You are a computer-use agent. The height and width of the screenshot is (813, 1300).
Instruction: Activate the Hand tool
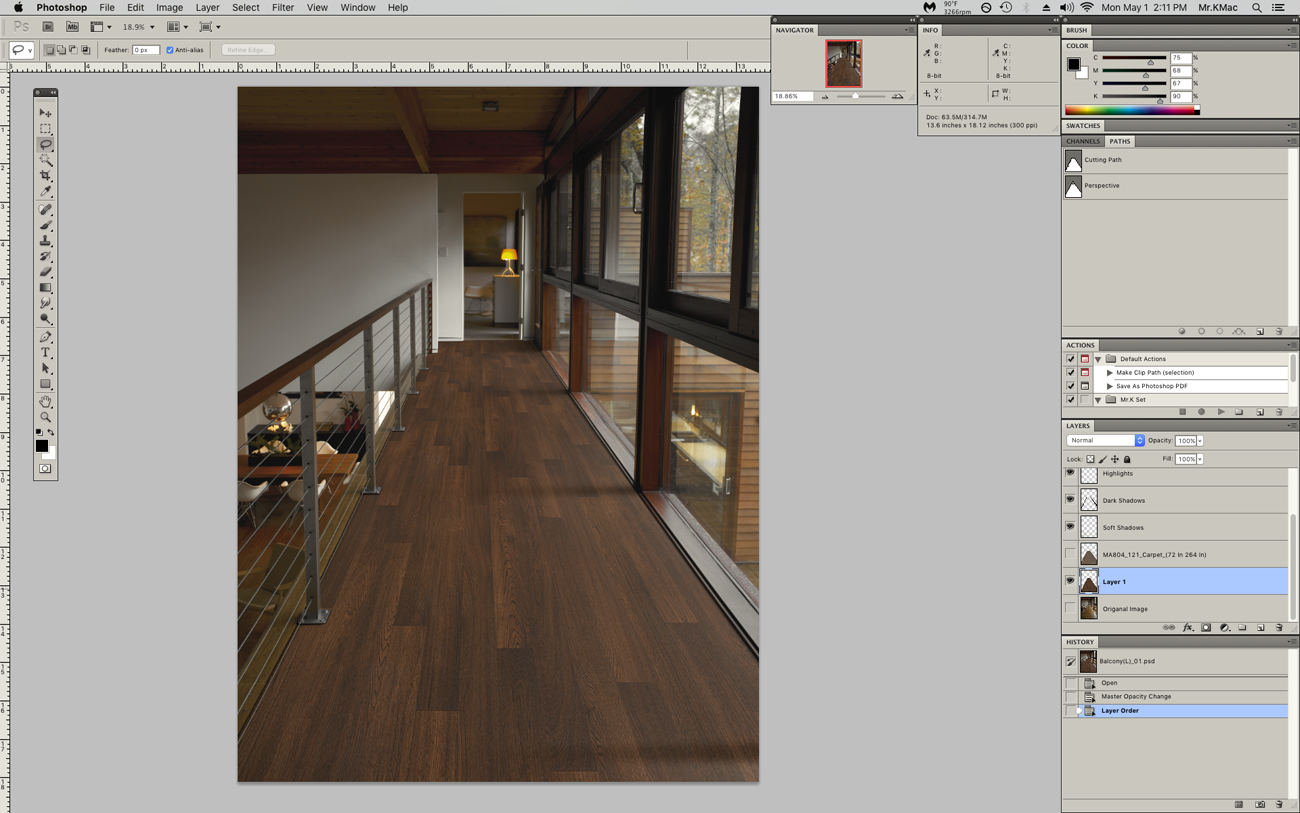tap(45, 401)
